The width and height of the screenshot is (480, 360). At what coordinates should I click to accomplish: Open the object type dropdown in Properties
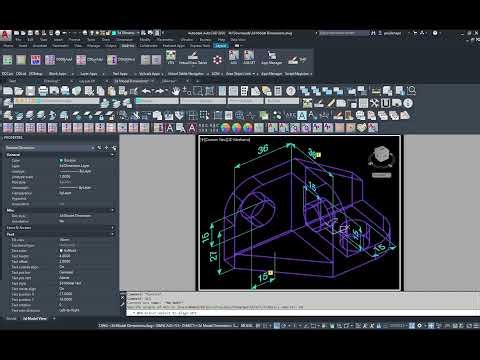tap(50, 148)
